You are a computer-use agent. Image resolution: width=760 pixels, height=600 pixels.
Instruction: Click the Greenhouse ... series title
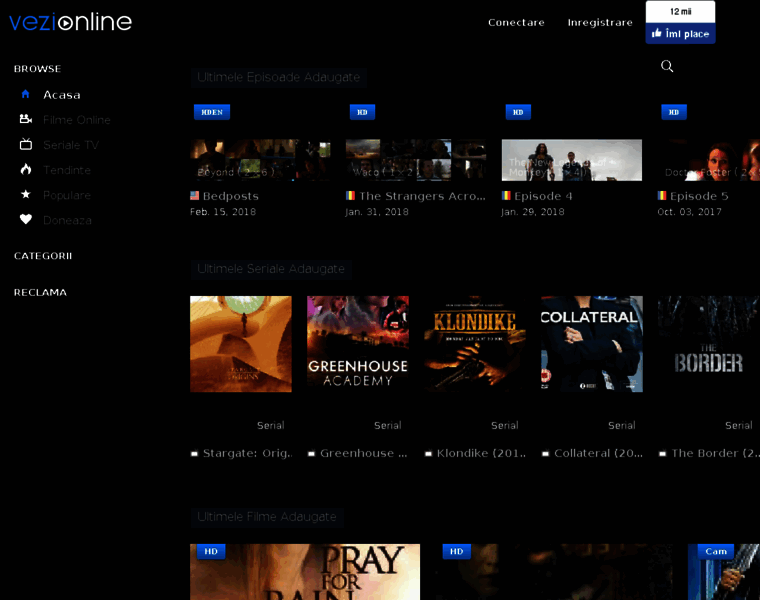coord(364,453)
